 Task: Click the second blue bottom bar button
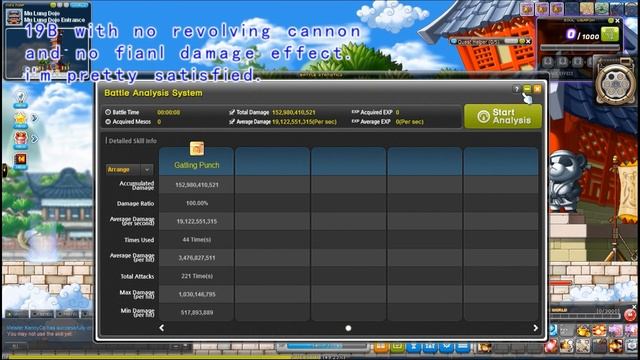coord(430,347)
